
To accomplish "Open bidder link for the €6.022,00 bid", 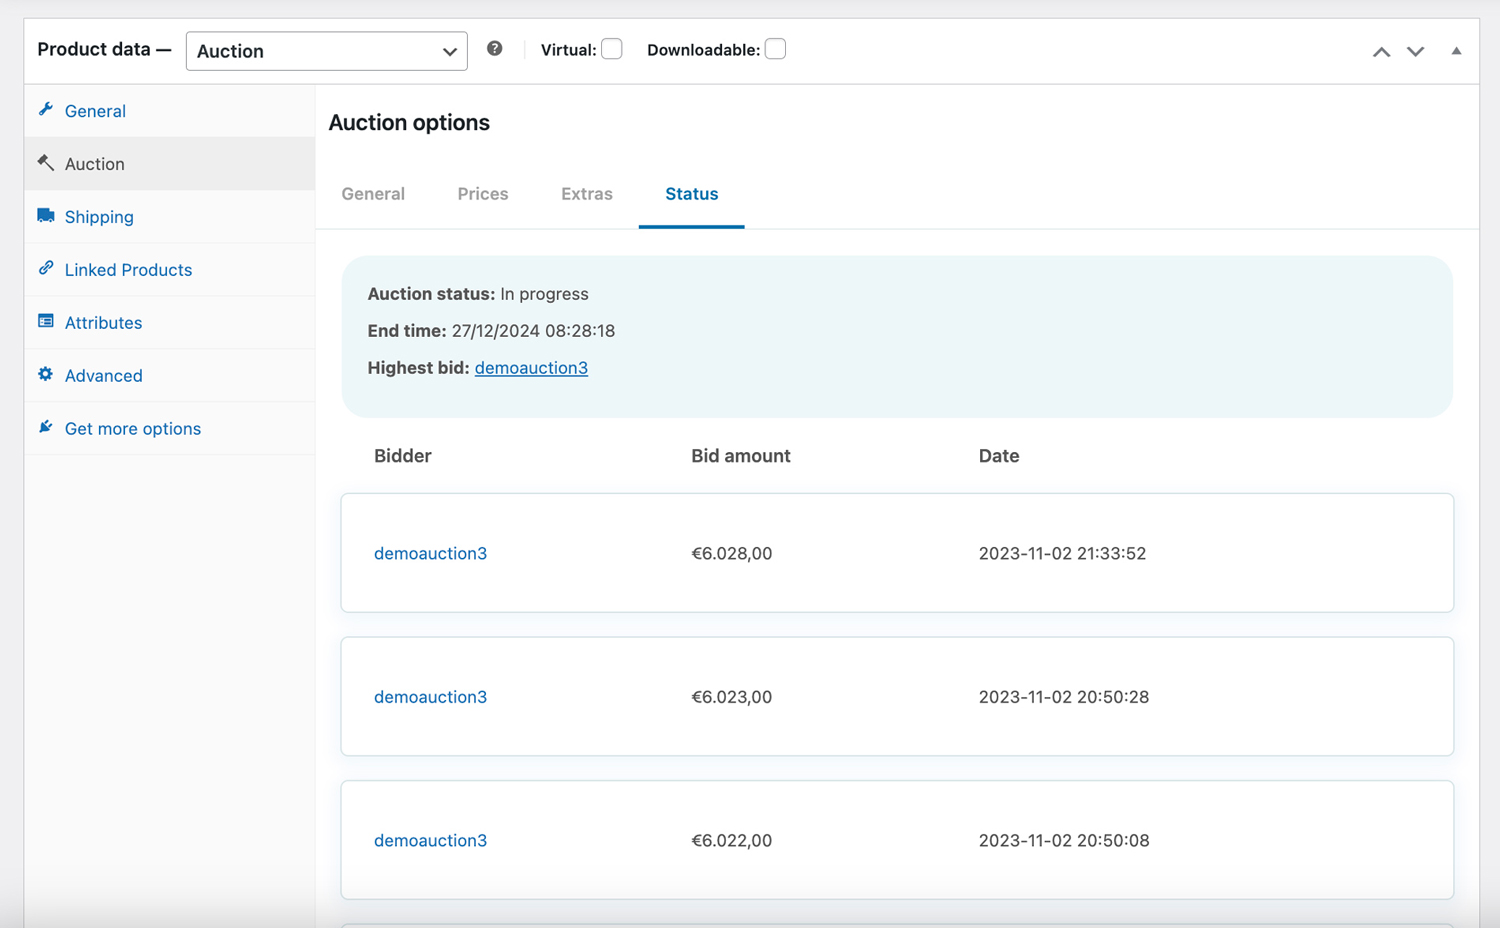I will (x=430, y=841).
